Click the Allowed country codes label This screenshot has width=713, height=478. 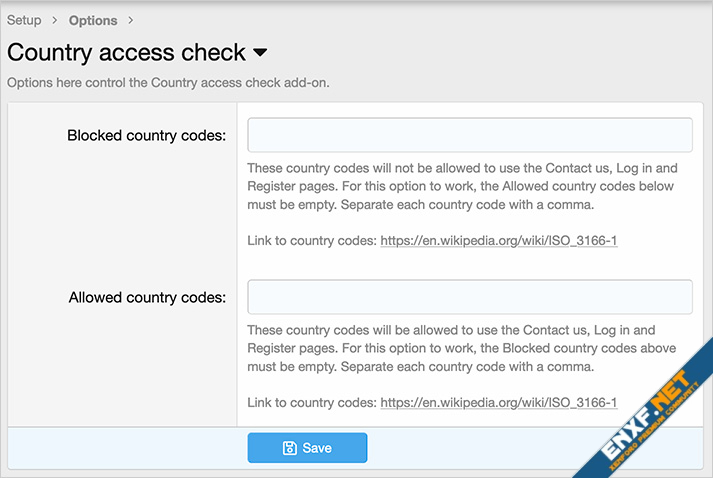[147, 297]
